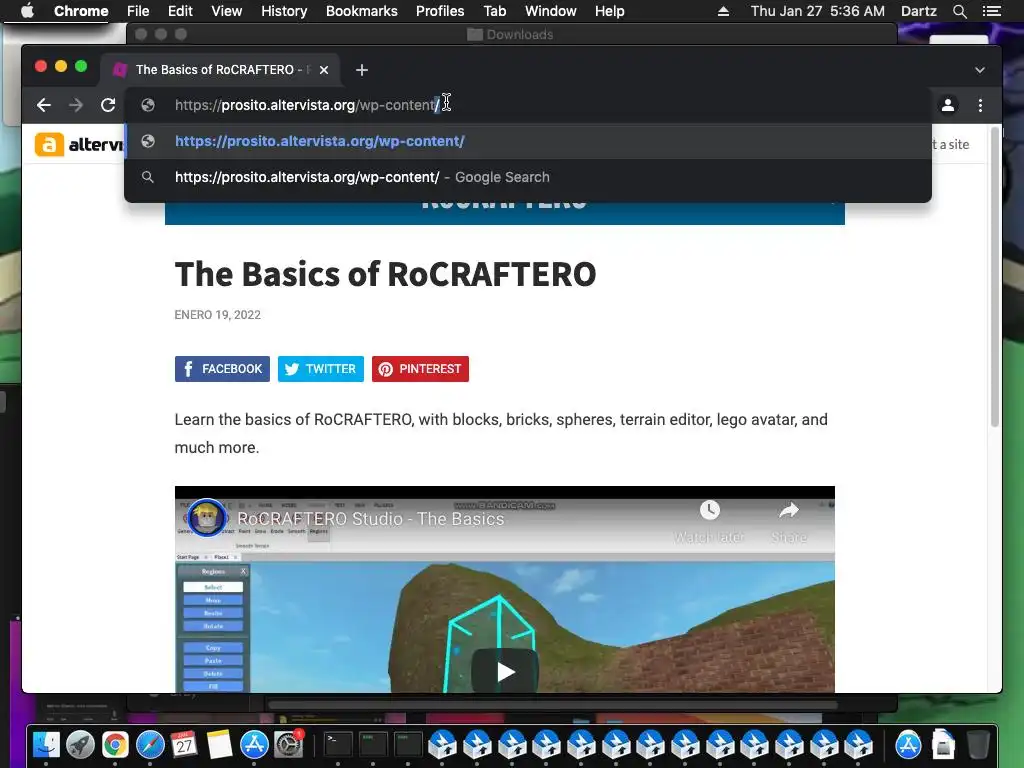
Task: Reload the current page
Action: tap(108, 105)
